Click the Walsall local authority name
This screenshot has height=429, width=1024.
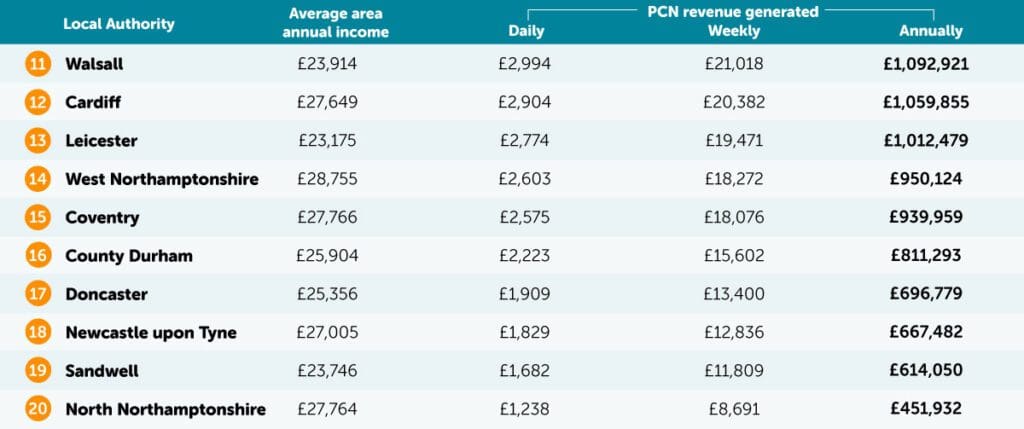94,64
